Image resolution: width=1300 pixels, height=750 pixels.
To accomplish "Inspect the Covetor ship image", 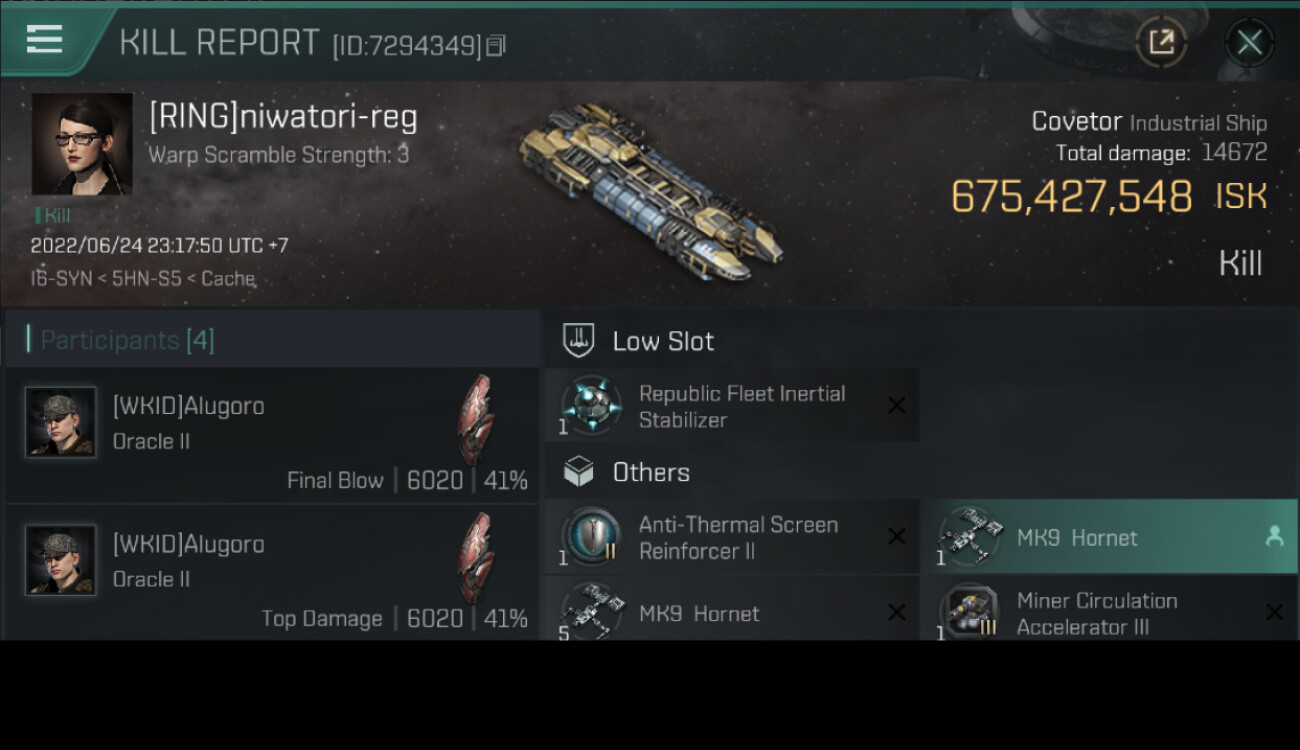I will [650, 190].
